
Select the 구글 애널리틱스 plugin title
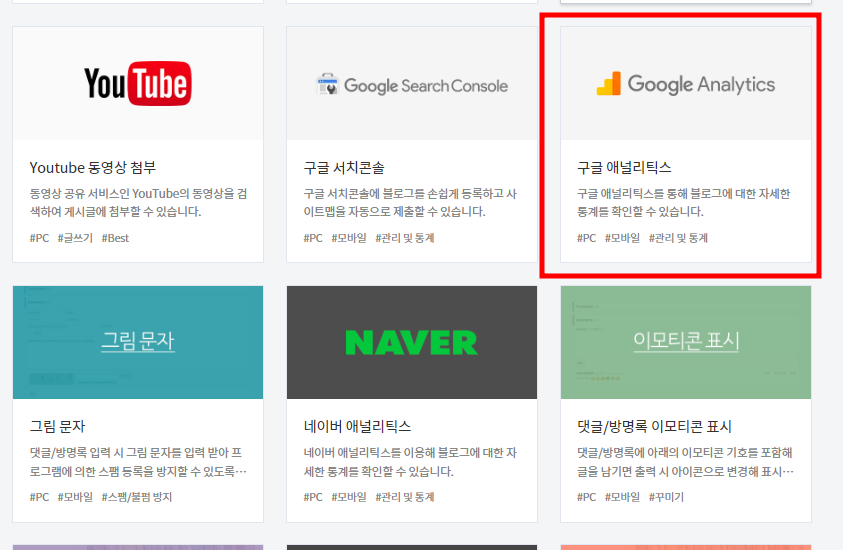(x=624, y=168)
